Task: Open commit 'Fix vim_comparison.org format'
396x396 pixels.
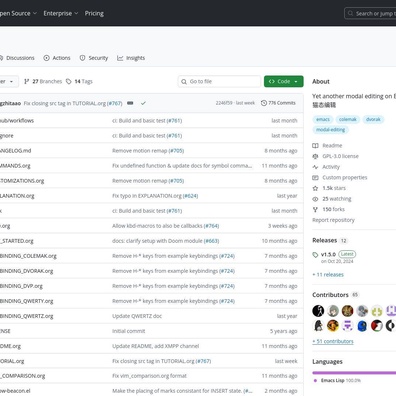Action: 149,376
